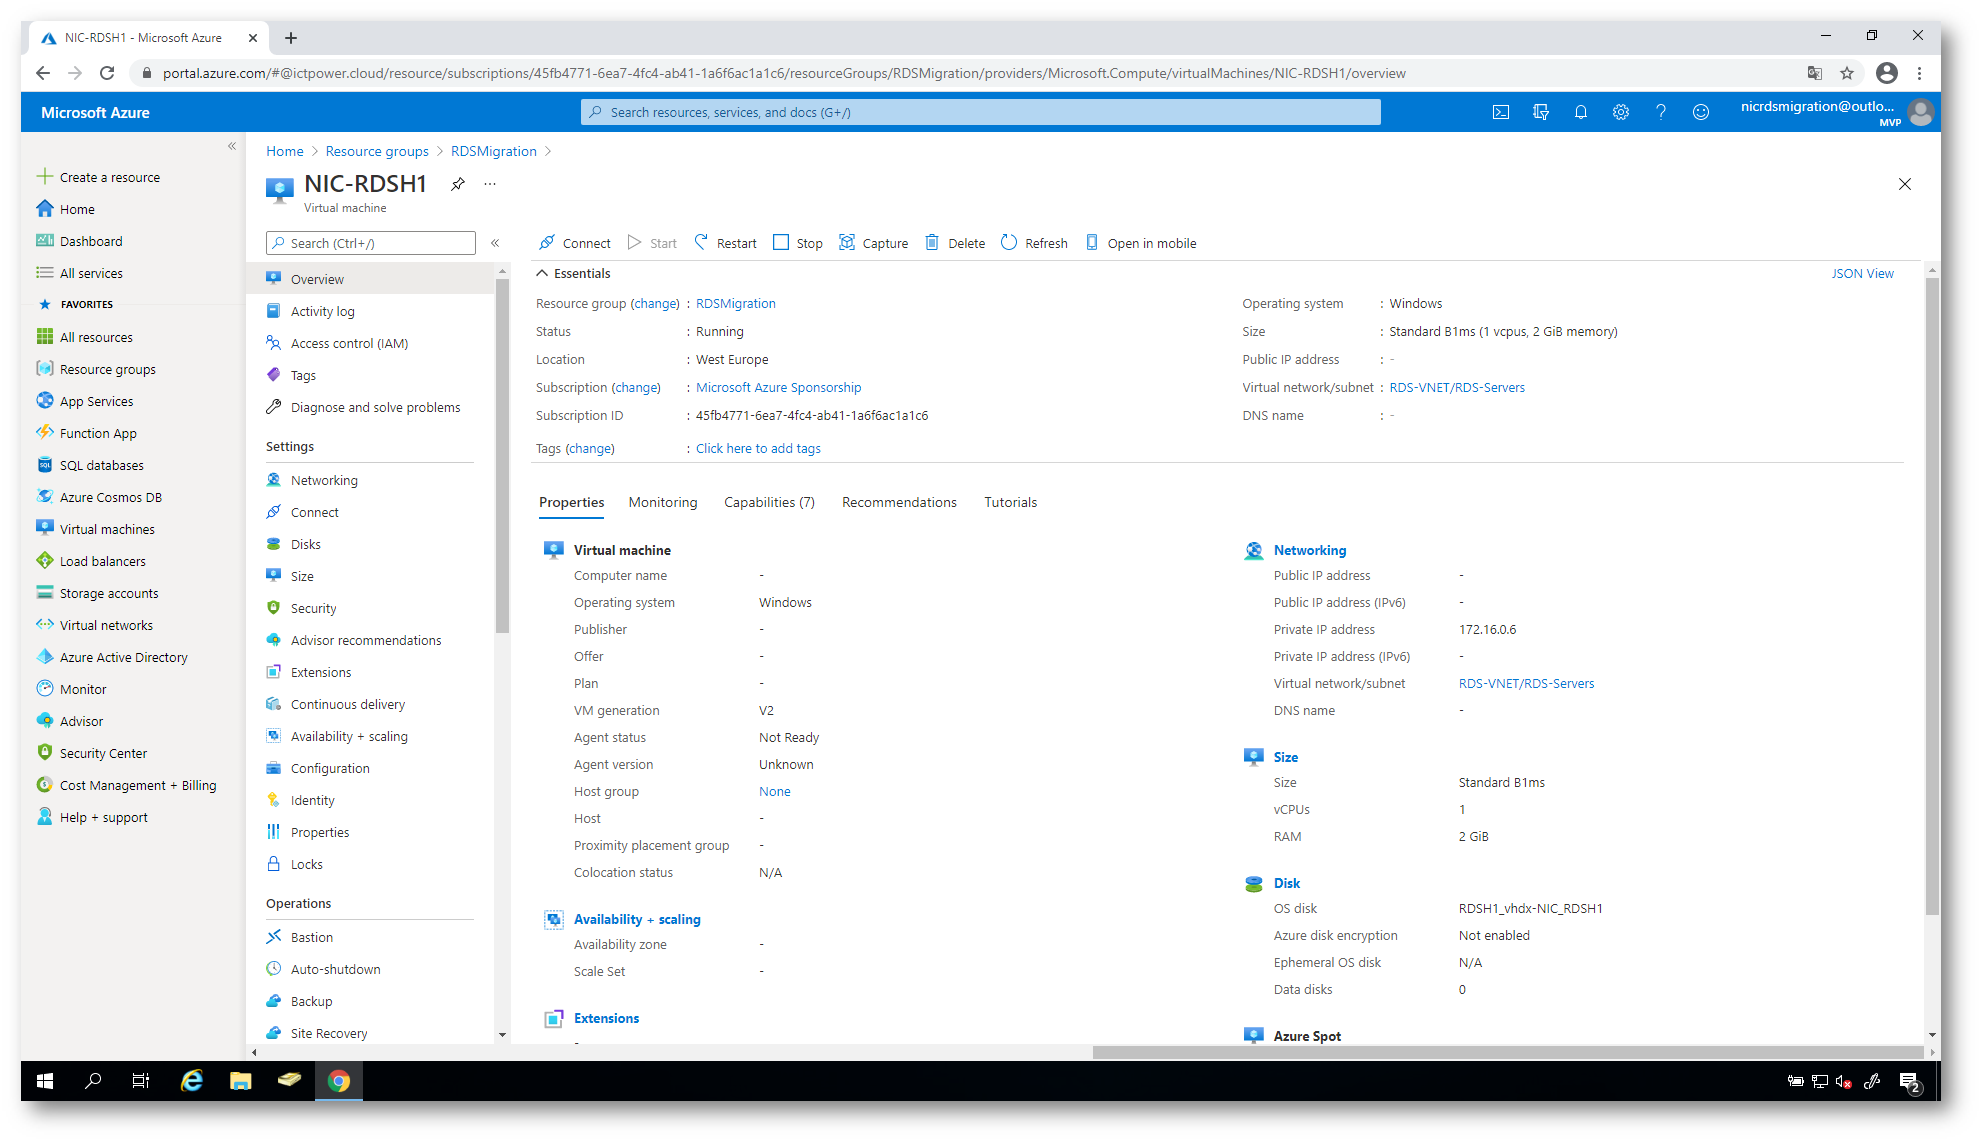Open Access control (IAM)
Screen dimensions: 1983x1143
[x=337, y=343]
